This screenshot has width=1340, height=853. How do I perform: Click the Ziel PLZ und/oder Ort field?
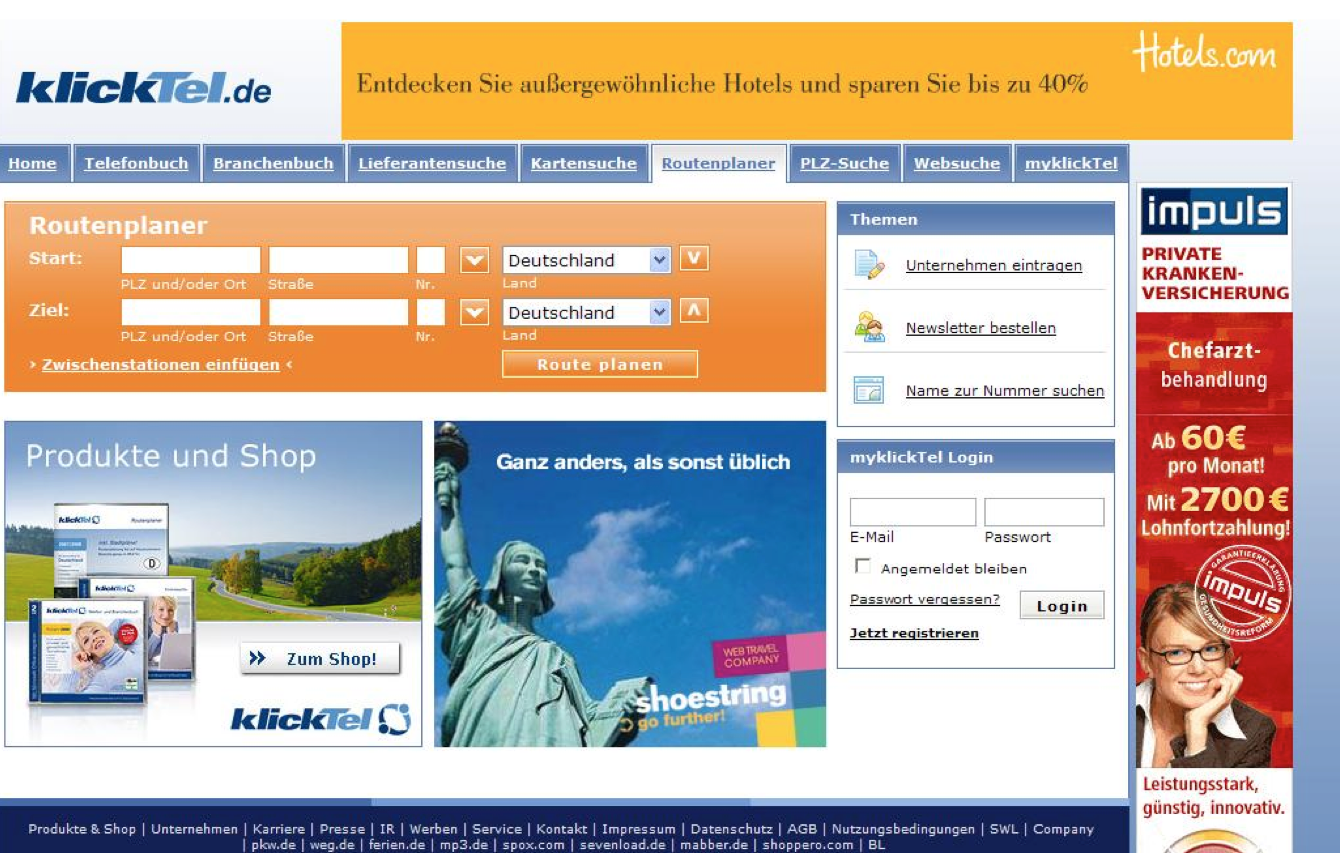point(190,313)
